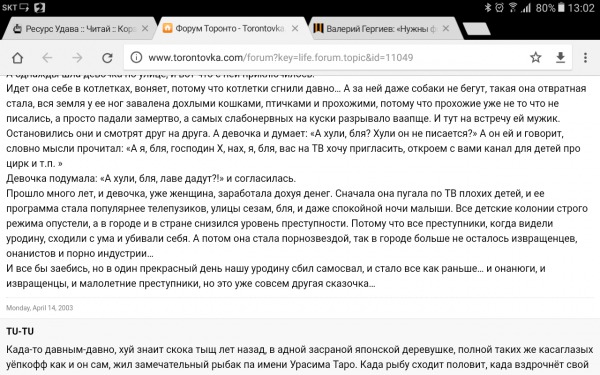Bookmark page with the star icon

(x=536, y=57)
